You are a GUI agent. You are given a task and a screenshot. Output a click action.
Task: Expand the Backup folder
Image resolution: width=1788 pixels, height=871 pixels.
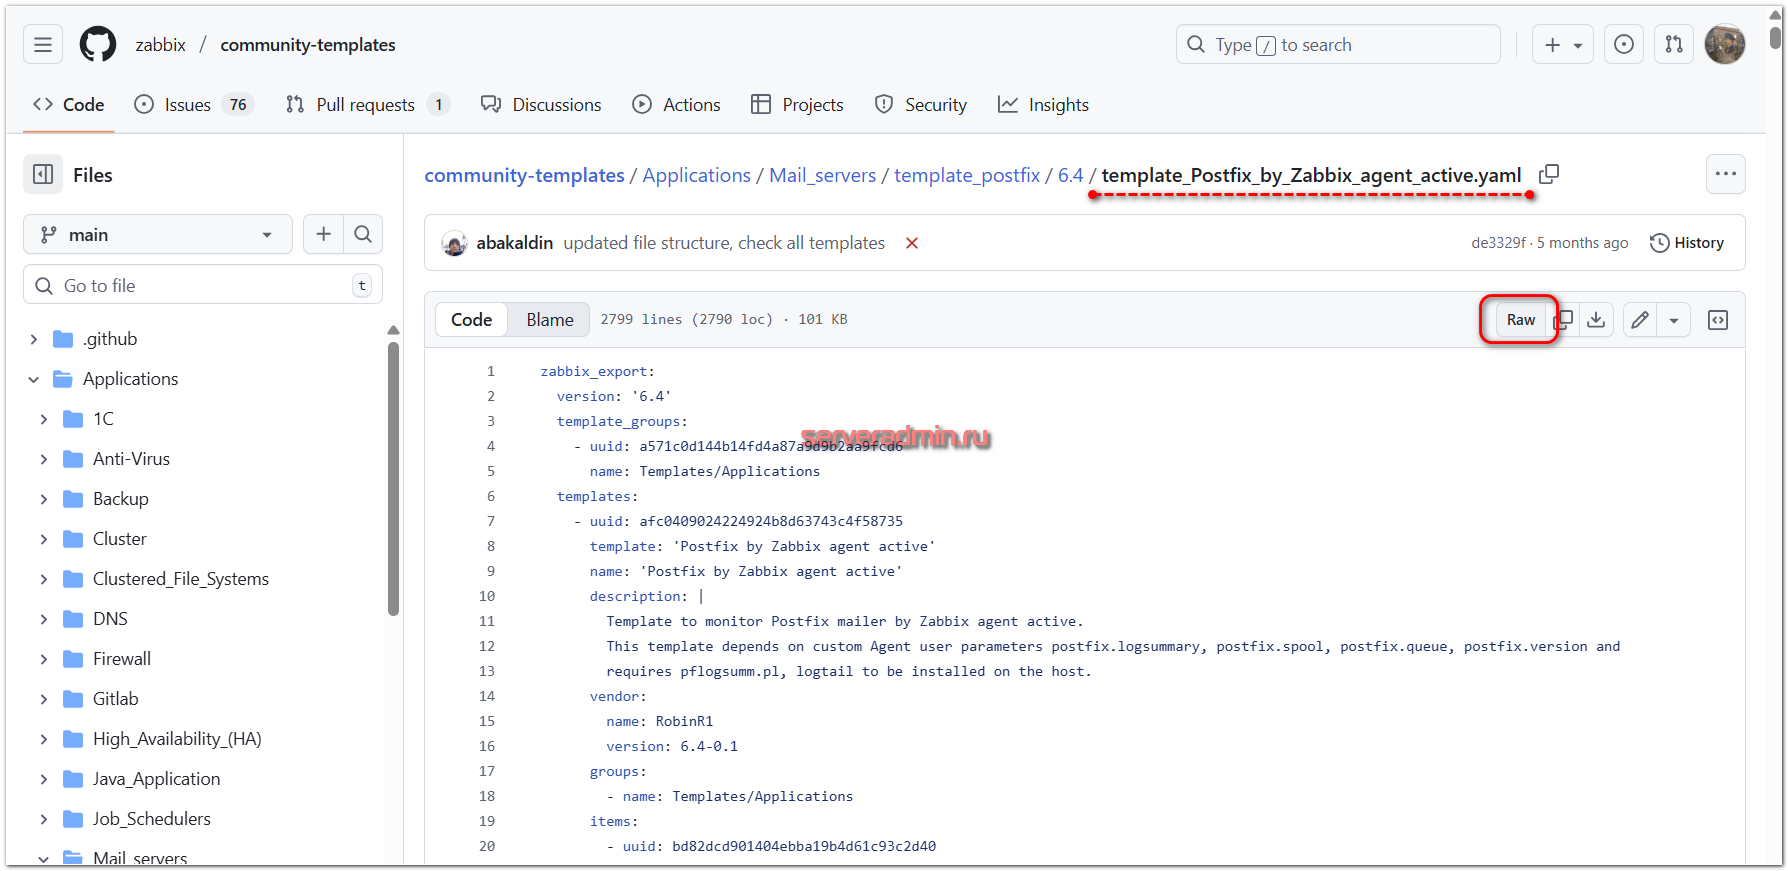[43, 499]
